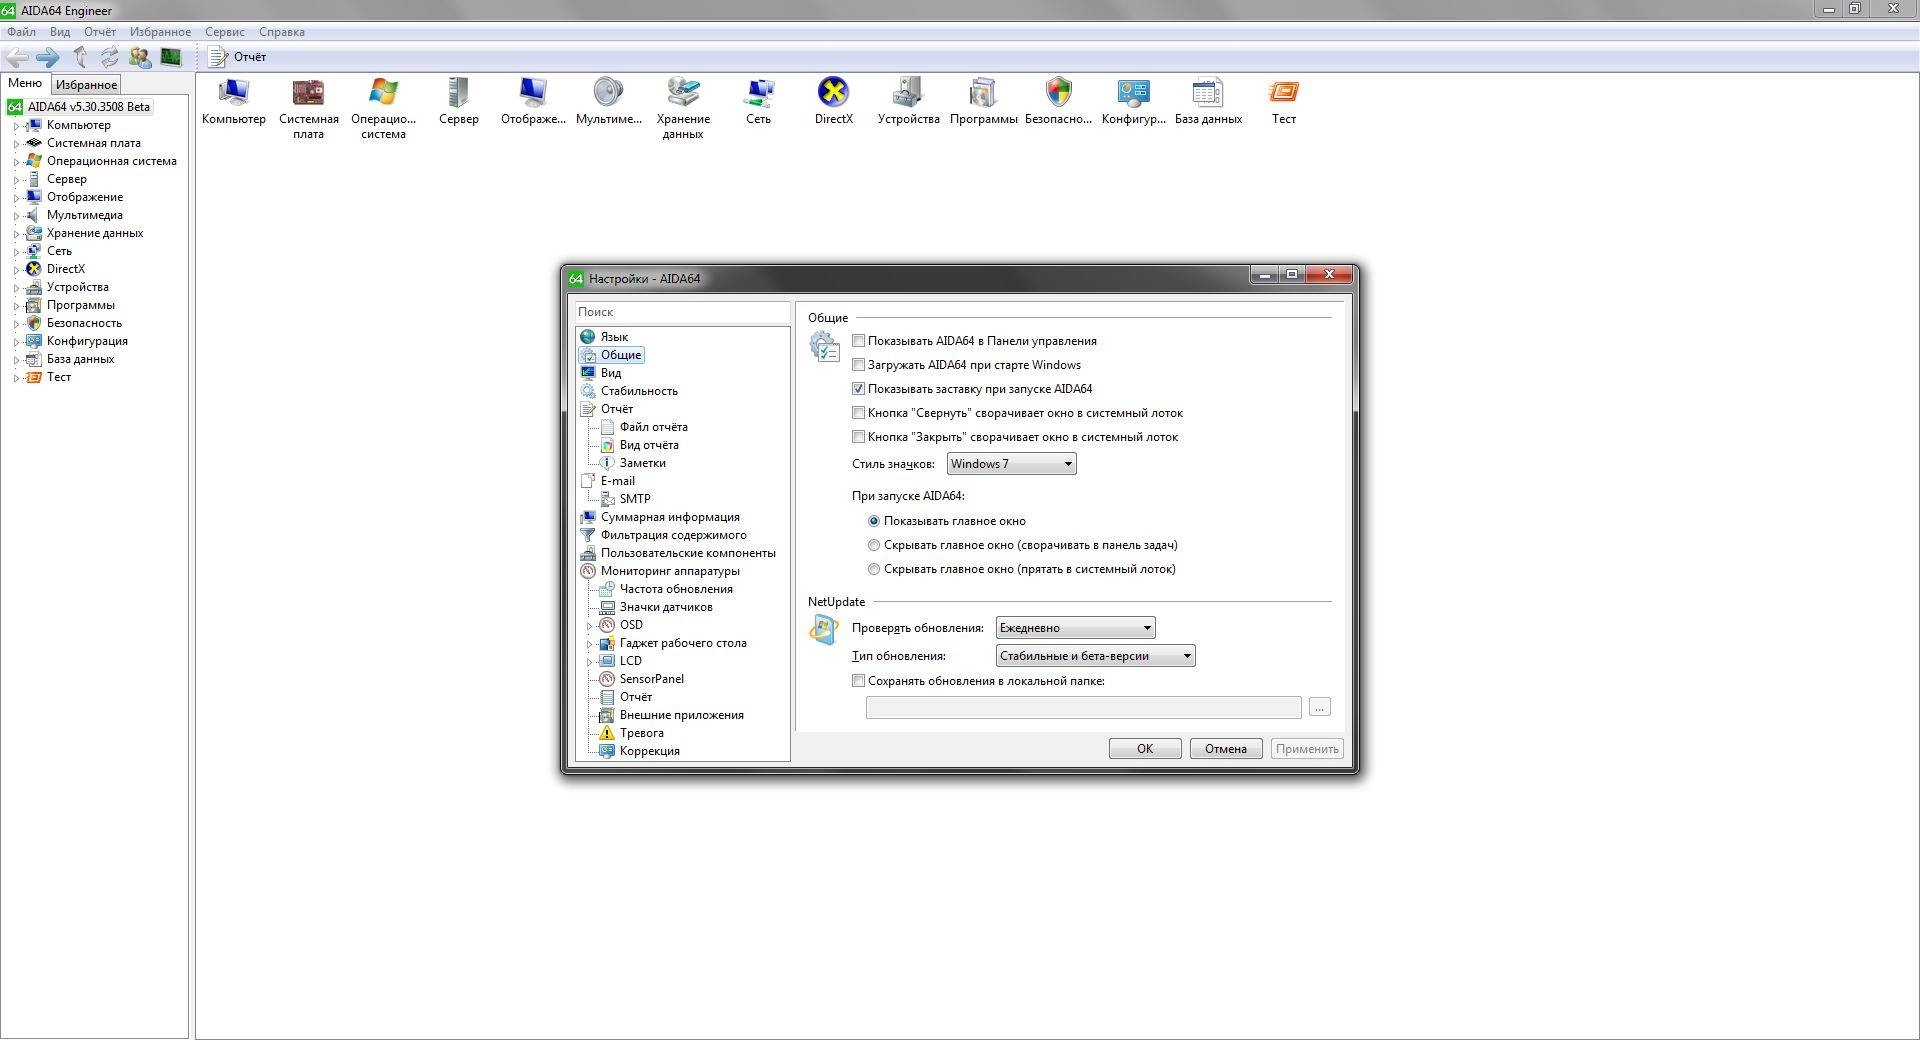Uncheck Показывать заставку при запуске AIDA64
Viewport: 1920px width, 1040px height.
(858, 389)
